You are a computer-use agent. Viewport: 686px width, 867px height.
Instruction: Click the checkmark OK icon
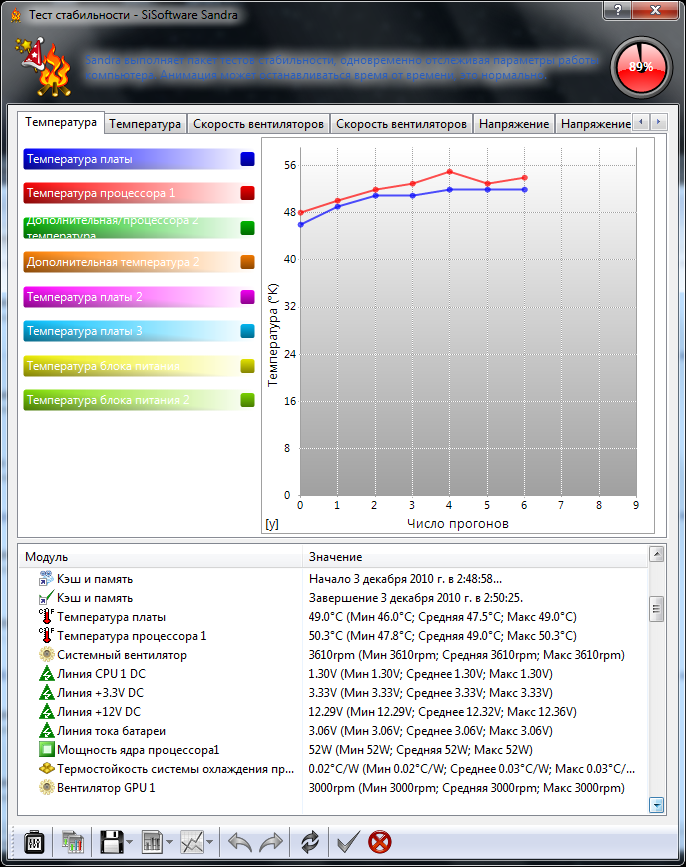(x=348, y=842)
